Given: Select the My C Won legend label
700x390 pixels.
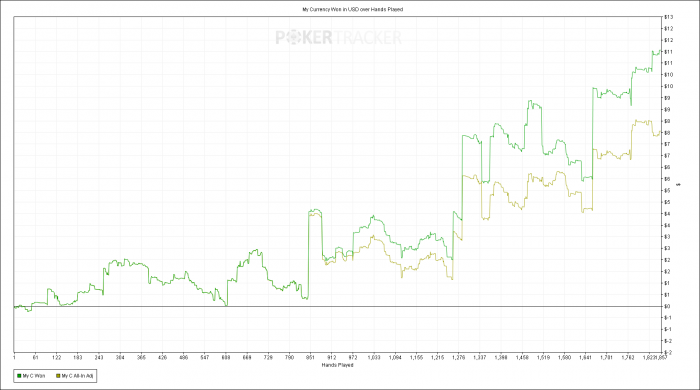Looking at the screenshot, I should 34,376.
